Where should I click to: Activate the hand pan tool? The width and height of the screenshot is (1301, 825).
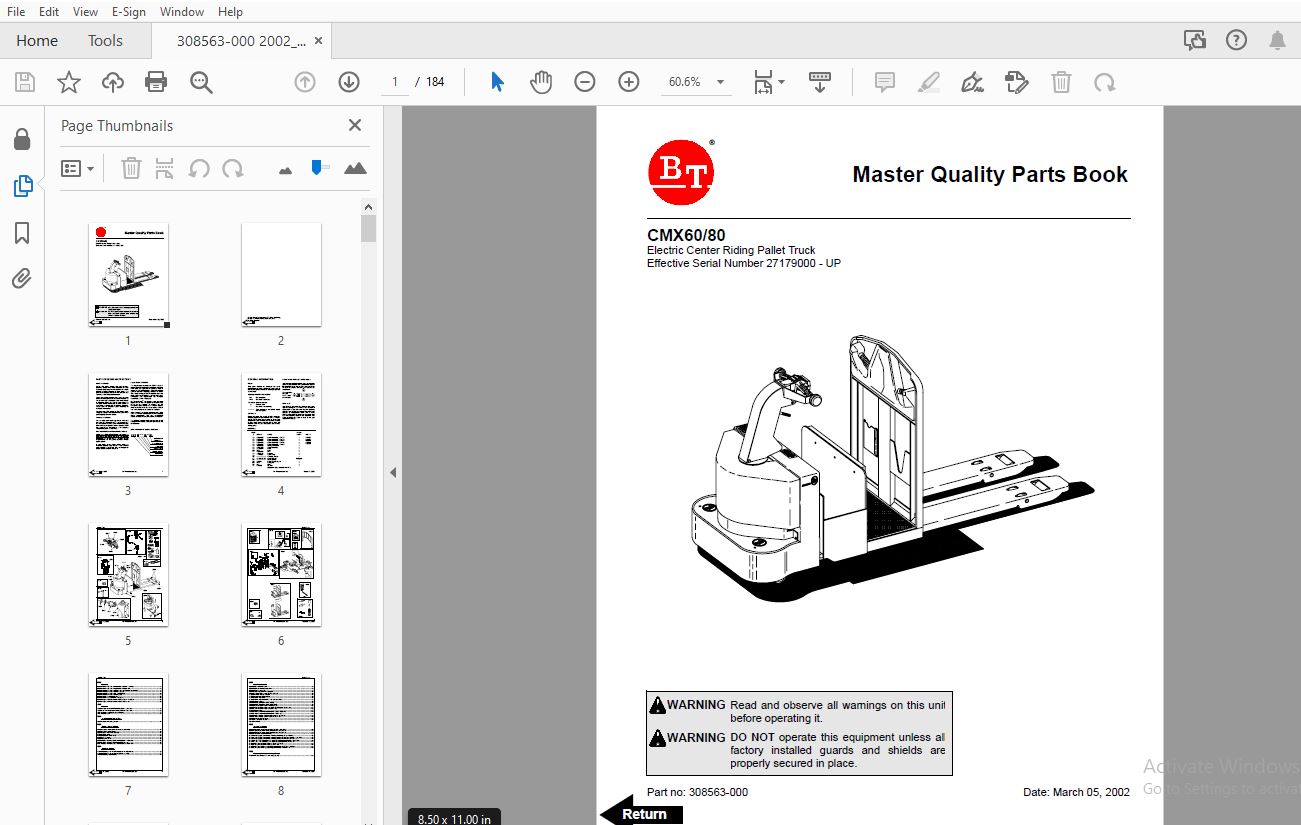541,82
